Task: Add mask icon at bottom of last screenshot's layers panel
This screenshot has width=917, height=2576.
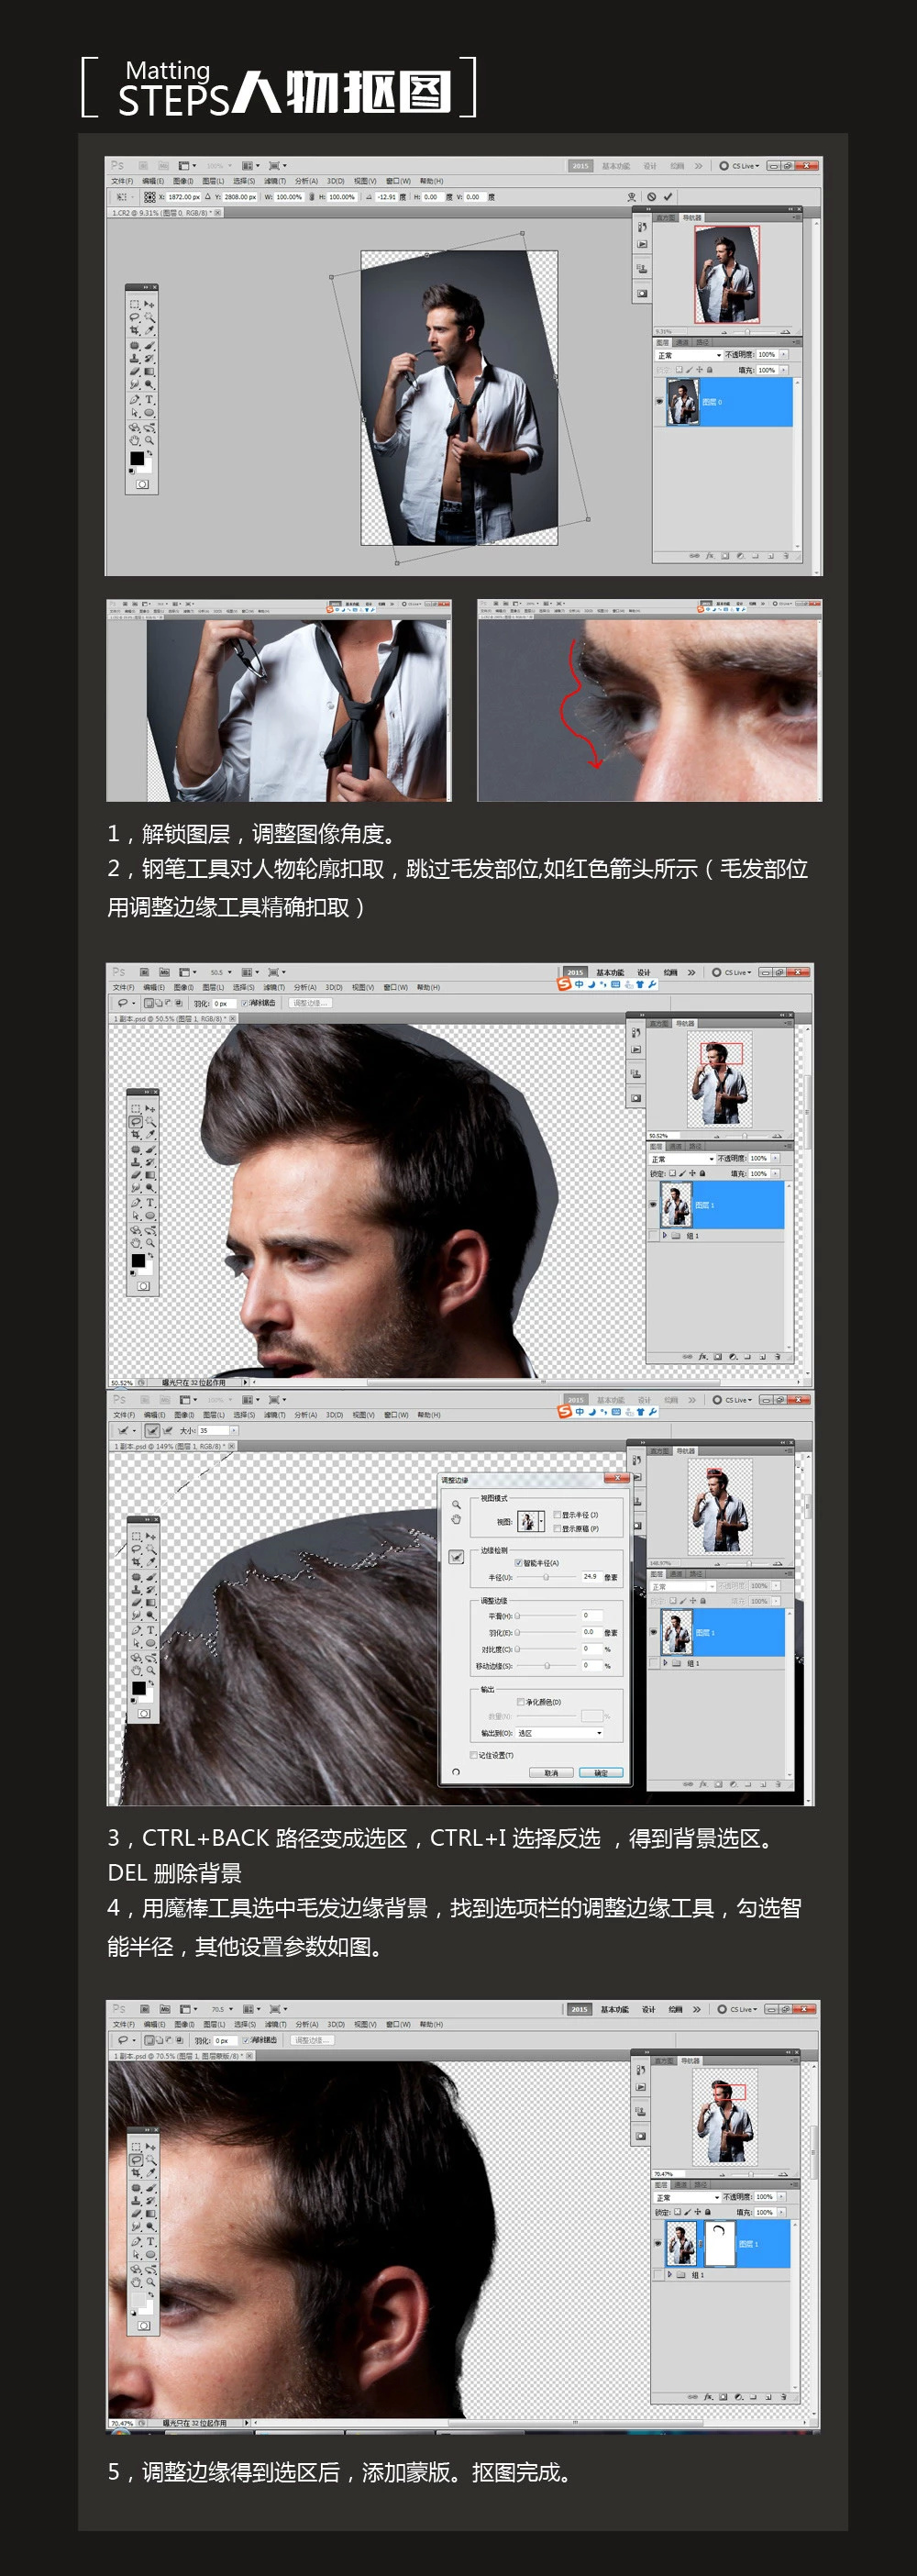Action: [x=723, y=2397]
